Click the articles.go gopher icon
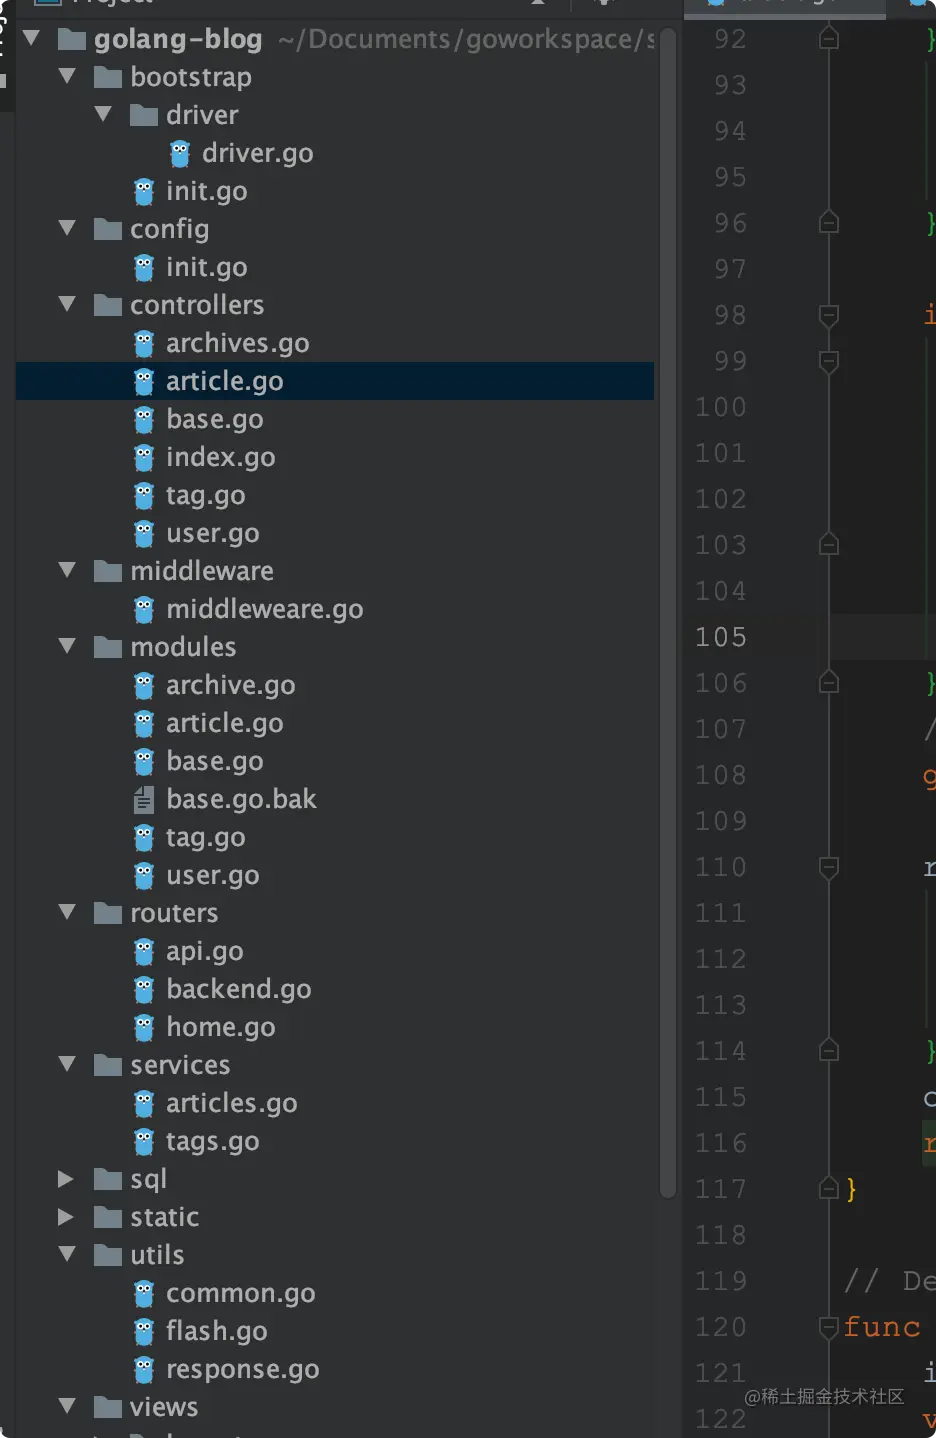The width and height of the screenshot is (936, 1438). pos(144,1103)
